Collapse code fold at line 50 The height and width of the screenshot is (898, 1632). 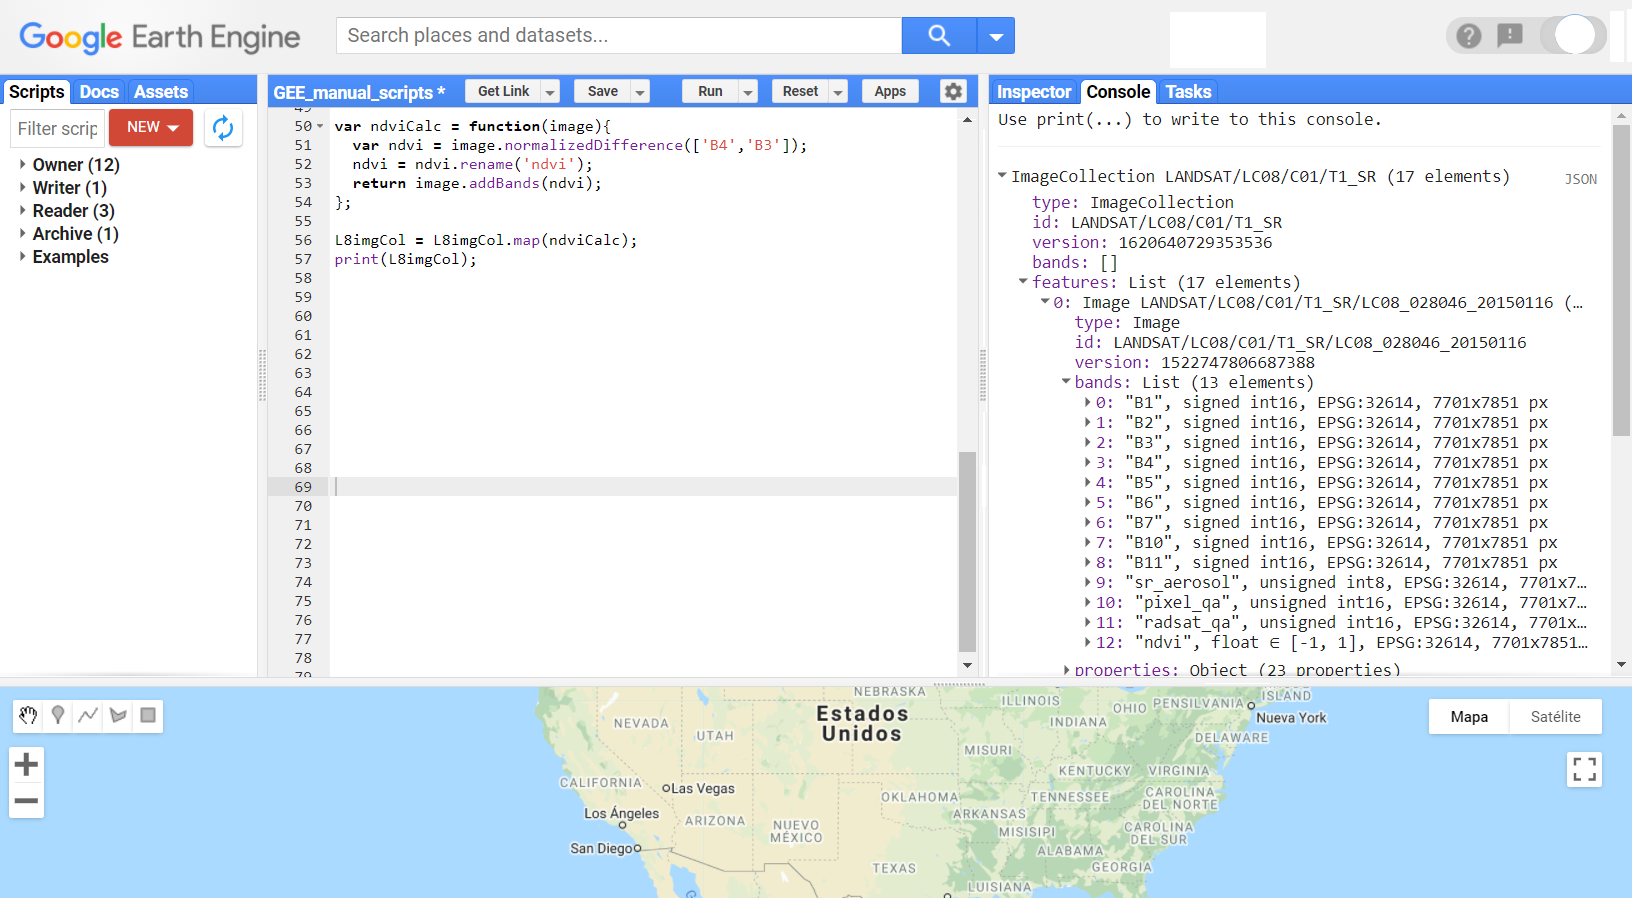click(320, 126)
